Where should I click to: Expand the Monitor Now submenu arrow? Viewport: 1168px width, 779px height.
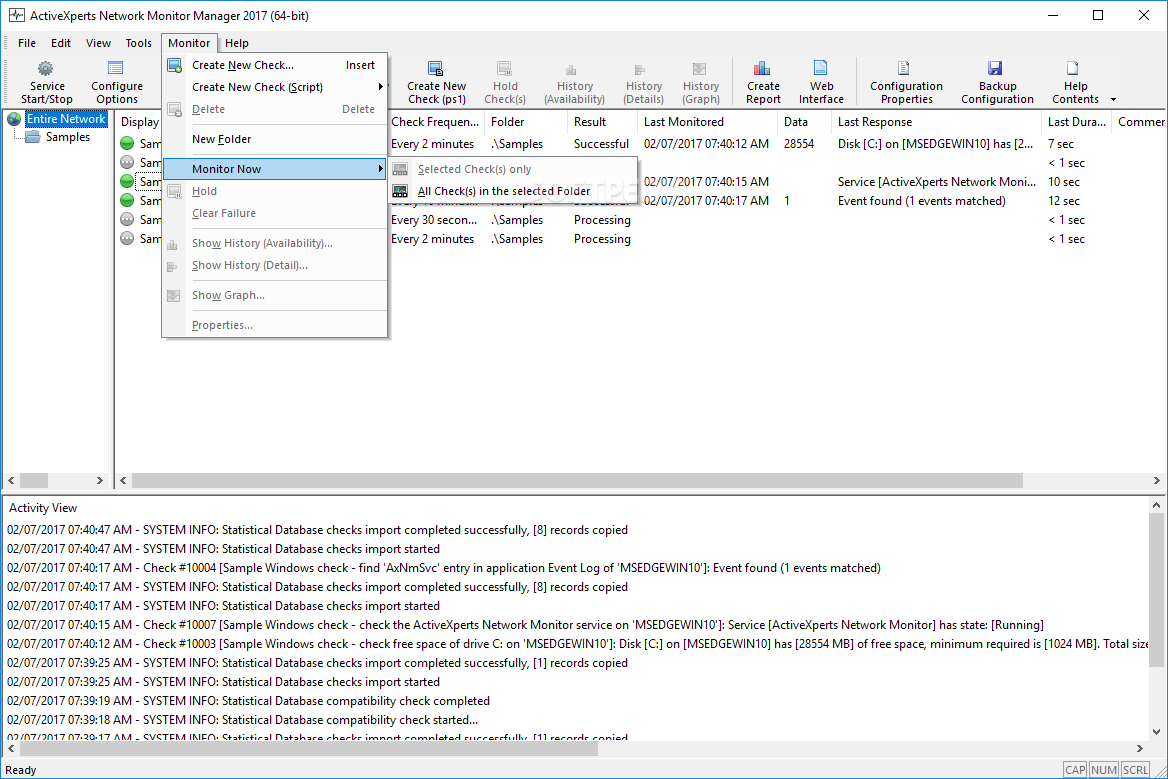(381, 169)
